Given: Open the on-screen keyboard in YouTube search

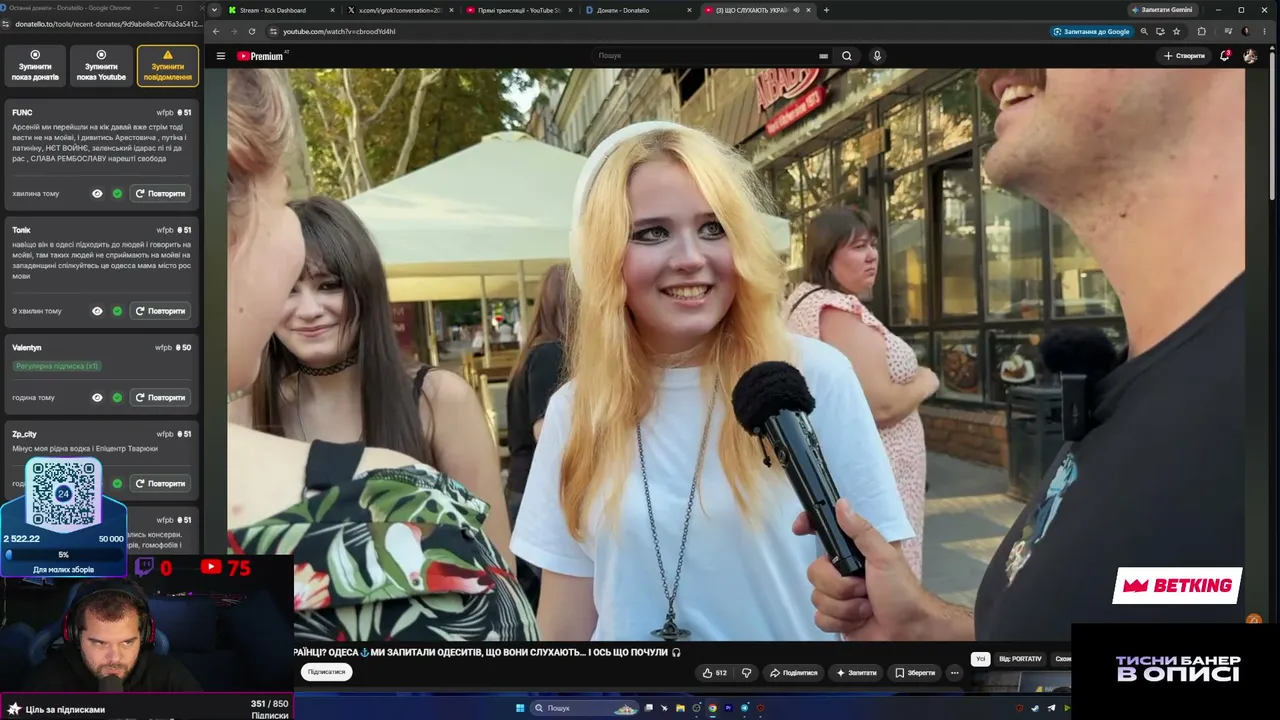Looking at the screenshot, I should (823, 56).
